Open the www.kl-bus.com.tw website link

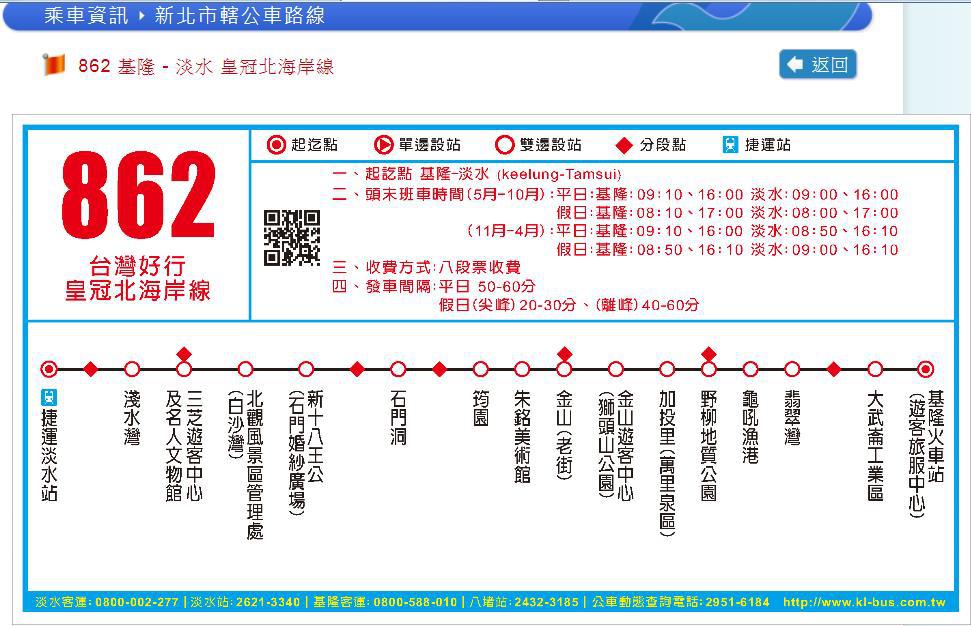point(864,602)
